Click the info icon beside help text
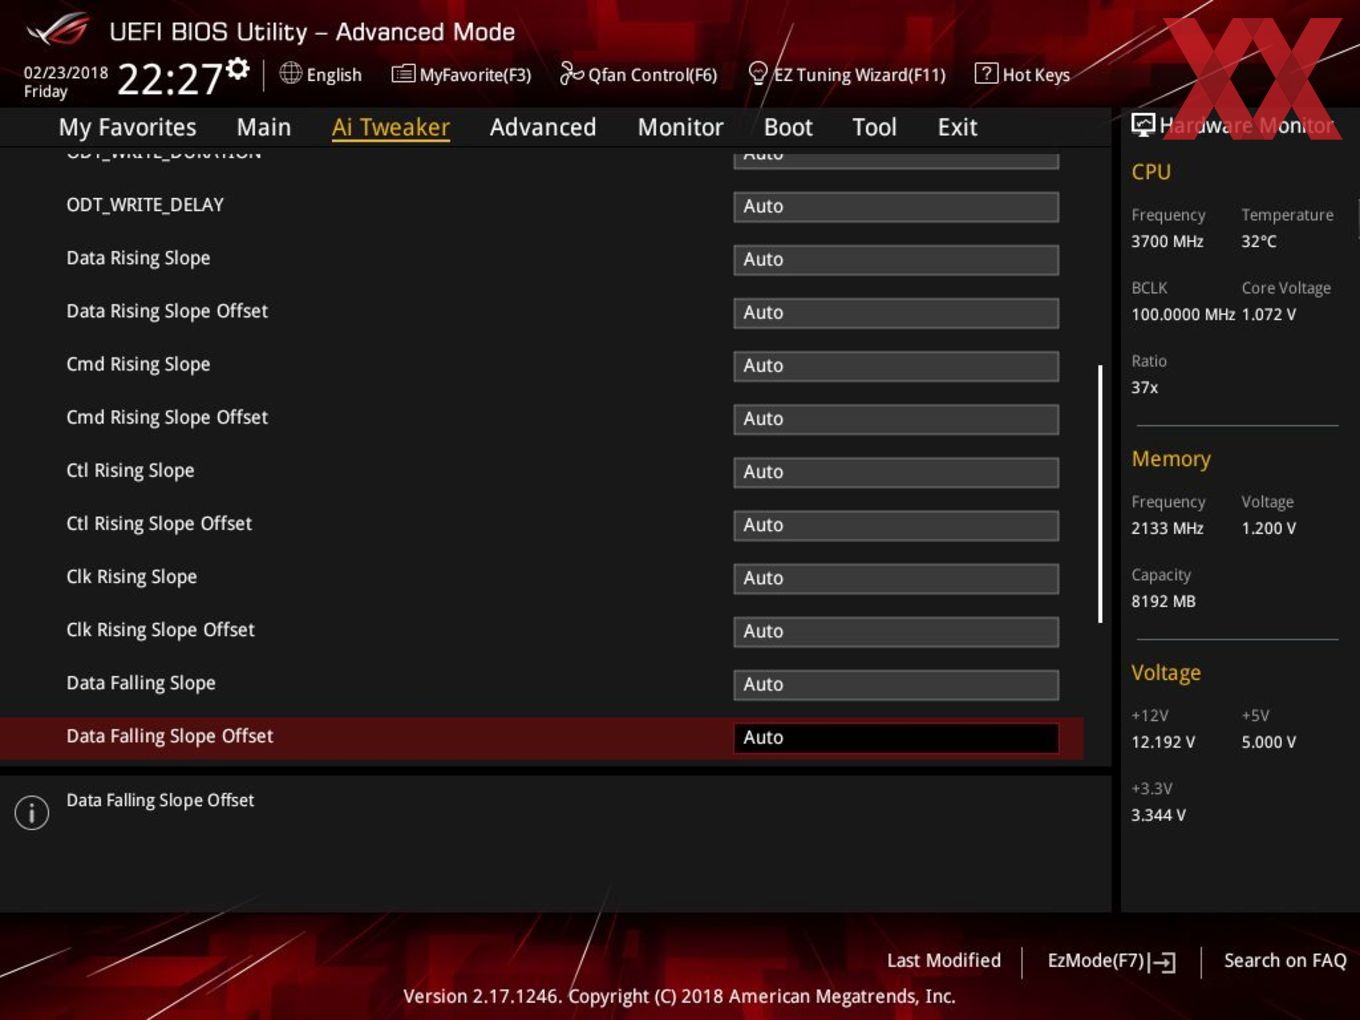 click(32, 812)
